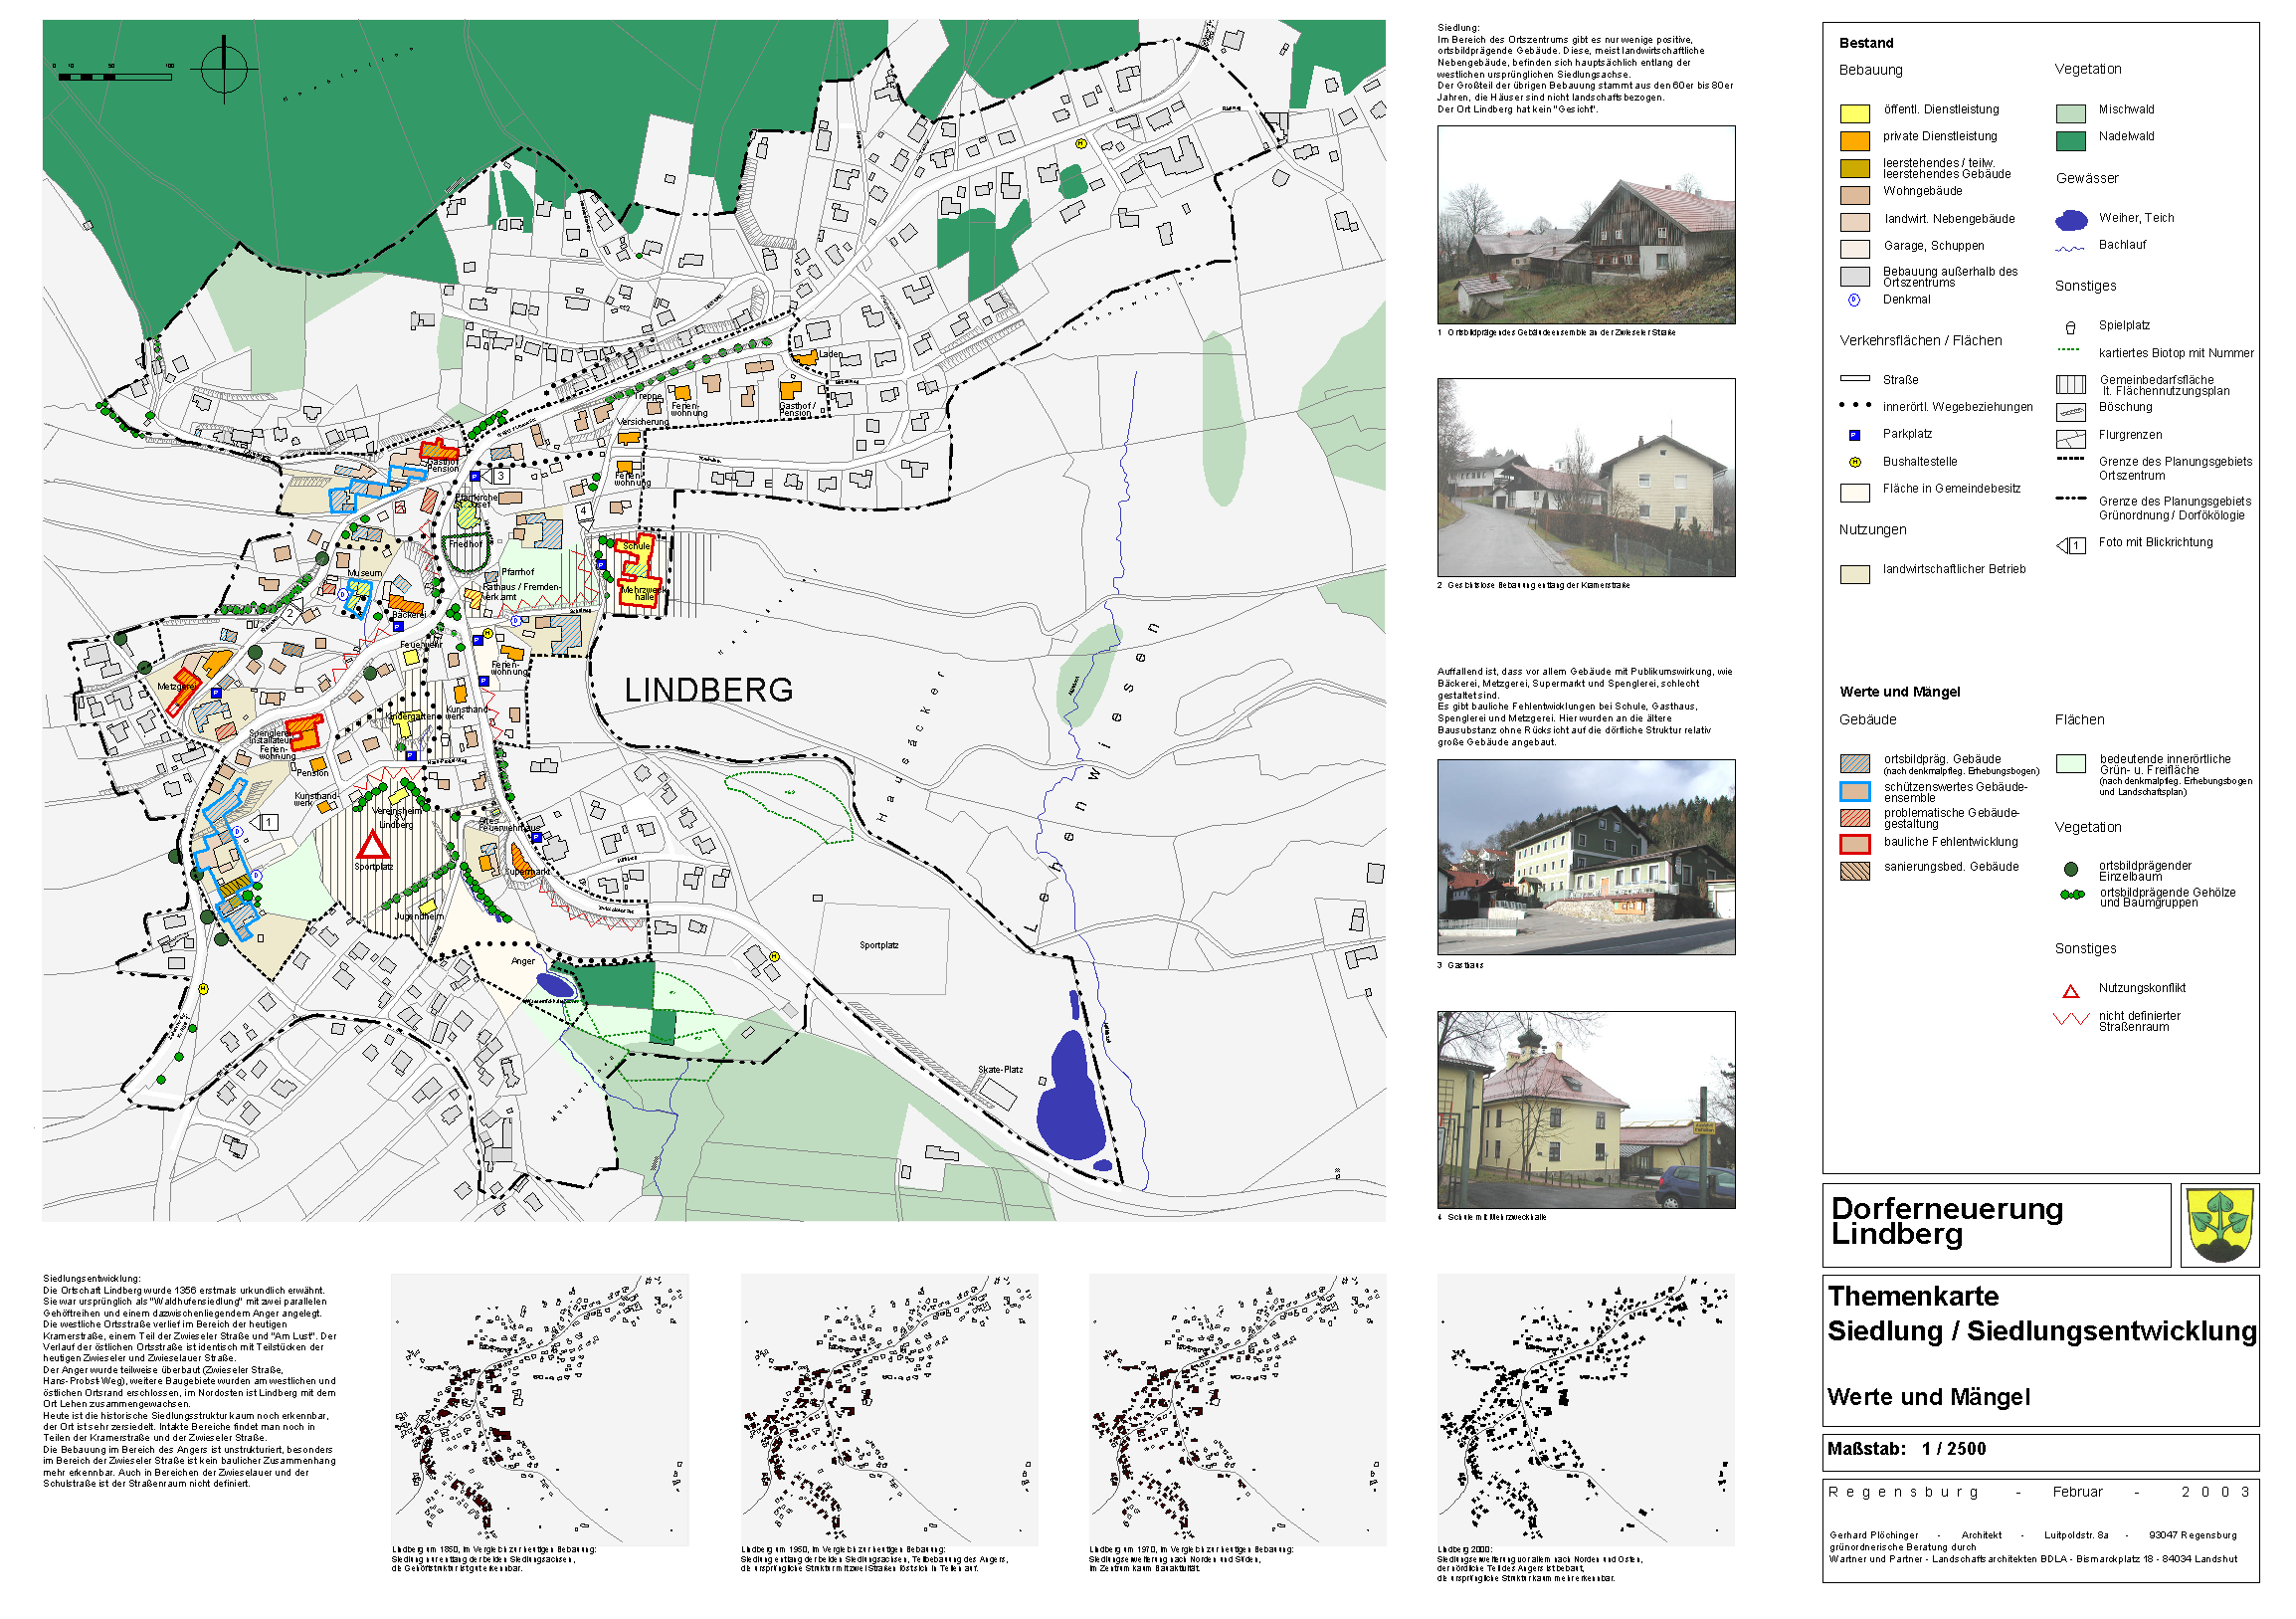
Task: Click the yellow 'öffentl. Dienstleistung' color swatch
Action: pos(1855,113)
